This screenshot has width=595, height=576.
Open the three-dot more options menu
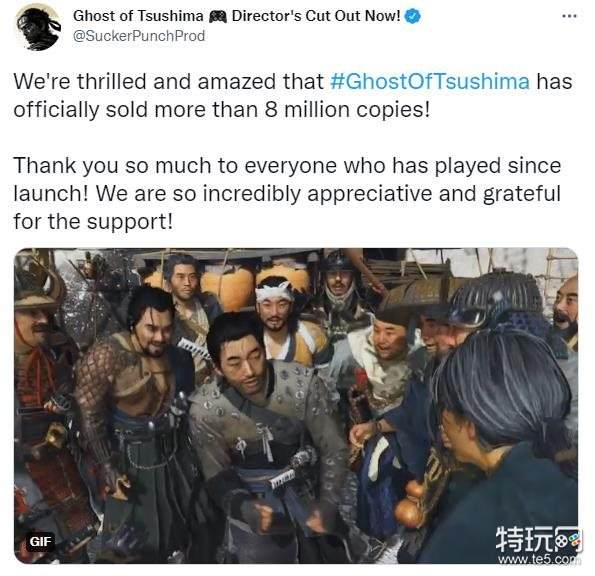(x=569, y=16)
